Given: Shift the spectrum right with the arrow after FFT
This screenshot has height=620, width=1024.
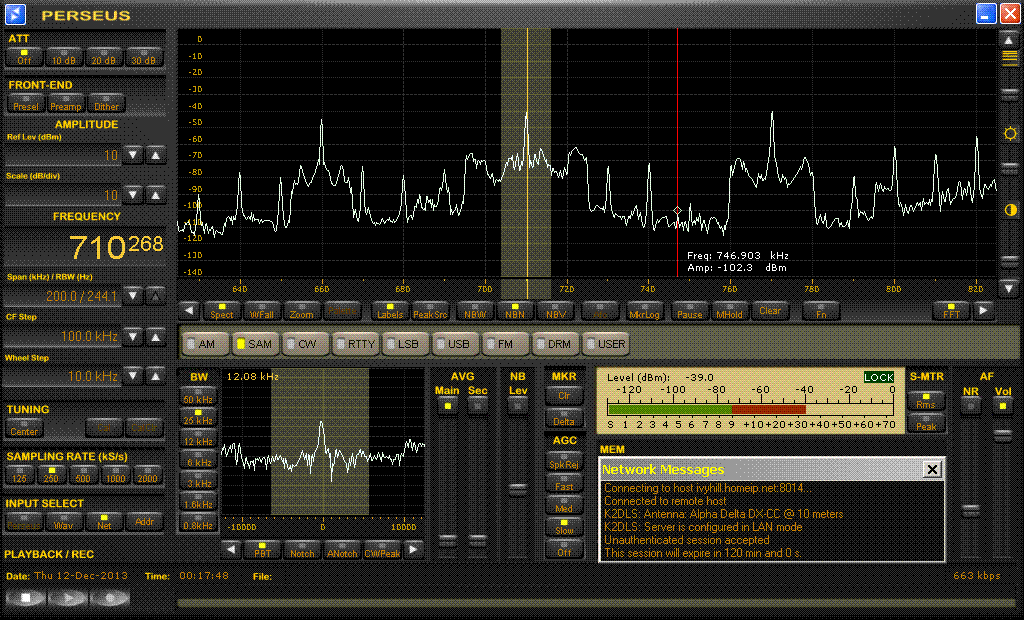Looking at the screenshot, I should 983,311.
